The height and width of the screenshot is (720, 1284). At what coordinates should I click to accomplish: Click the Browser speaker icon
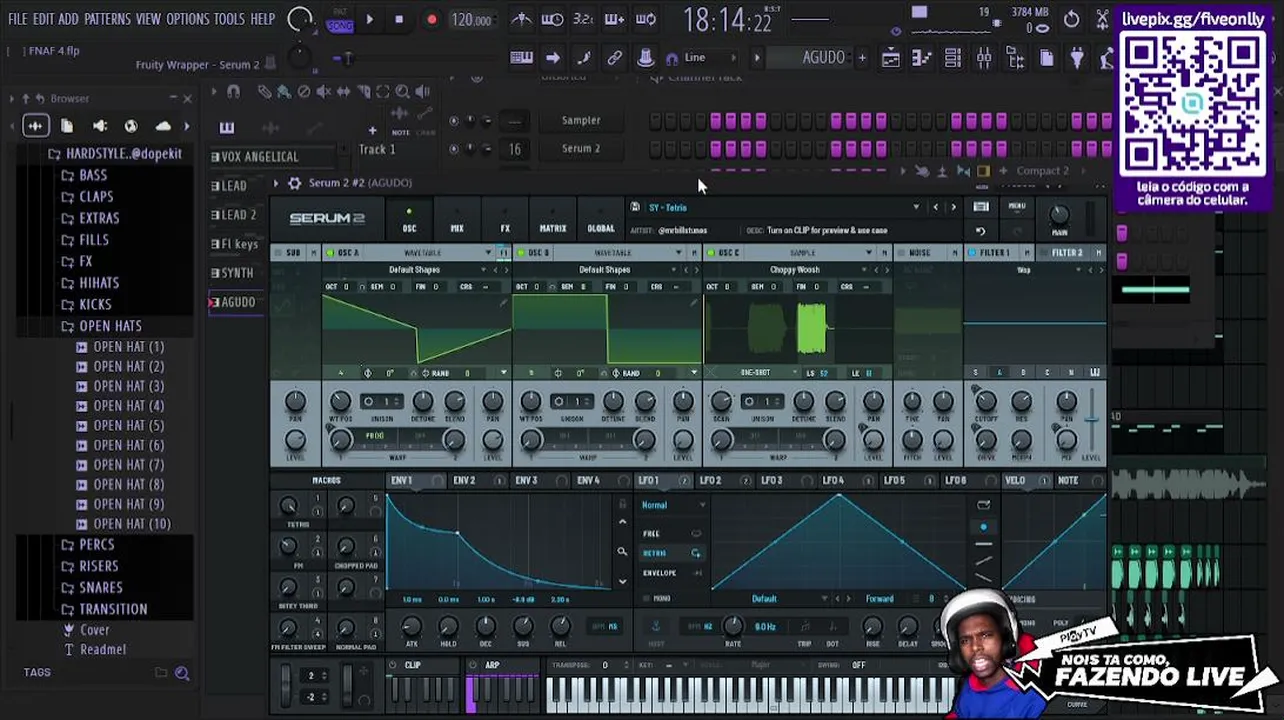click(99, 126)
